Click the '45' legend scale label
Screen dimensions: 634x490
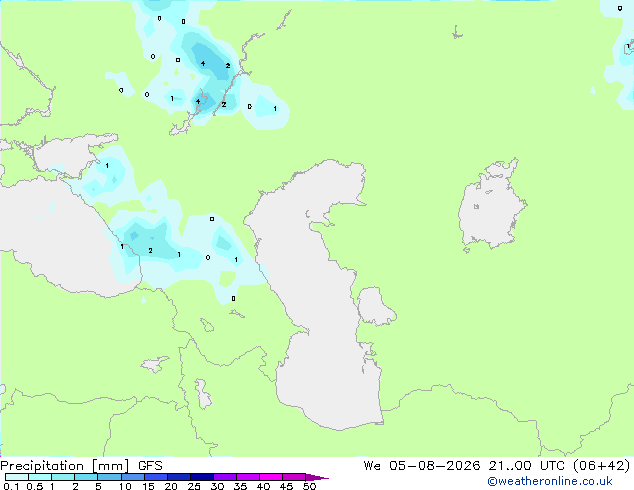(x=286, y=486)
